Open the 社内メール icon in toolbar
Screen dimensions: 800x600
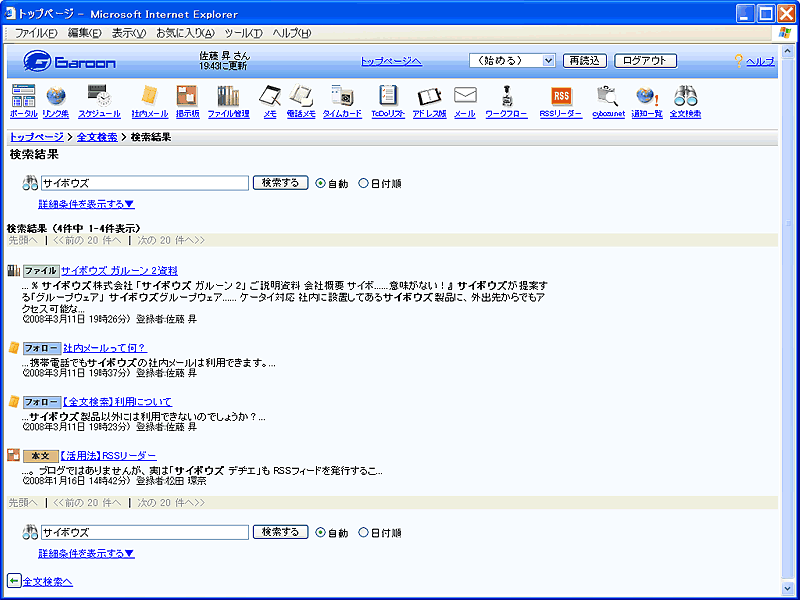(x=149, y=95)
